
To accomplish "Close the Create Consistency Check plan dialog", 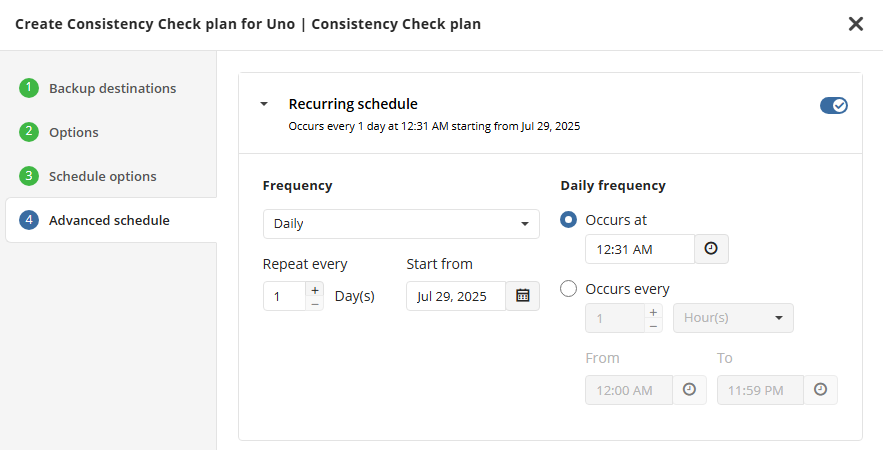I will tap(855, 24).
